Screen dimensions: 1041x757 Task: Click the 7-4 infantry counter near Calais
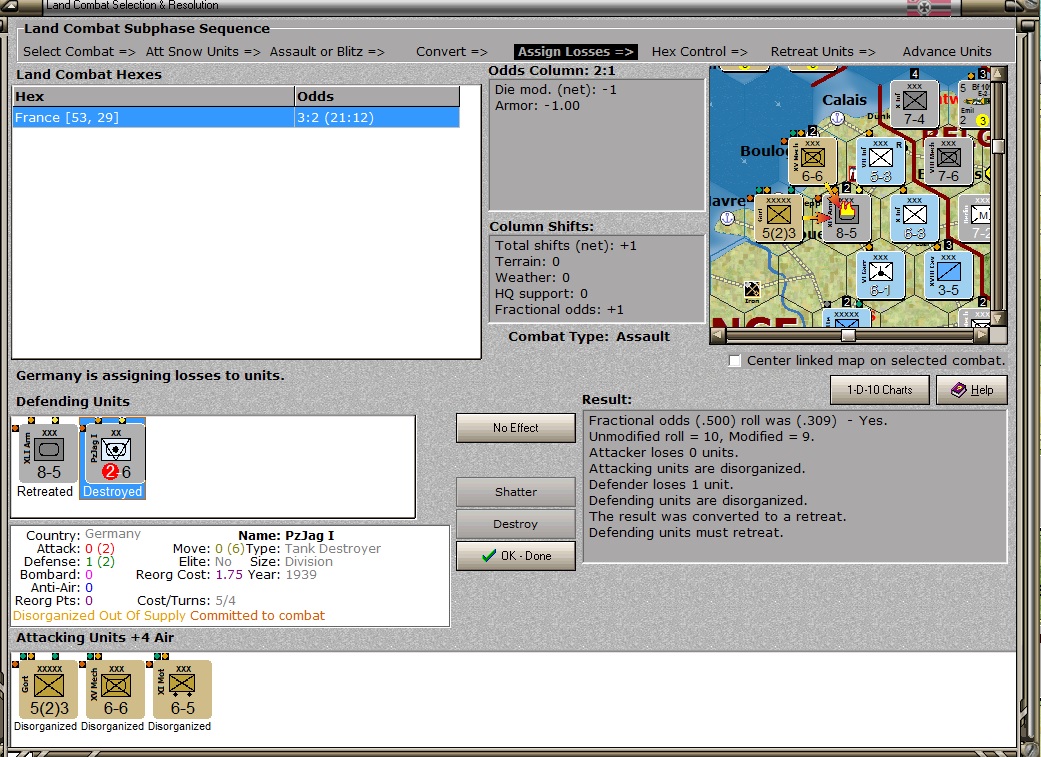[914, 104]
